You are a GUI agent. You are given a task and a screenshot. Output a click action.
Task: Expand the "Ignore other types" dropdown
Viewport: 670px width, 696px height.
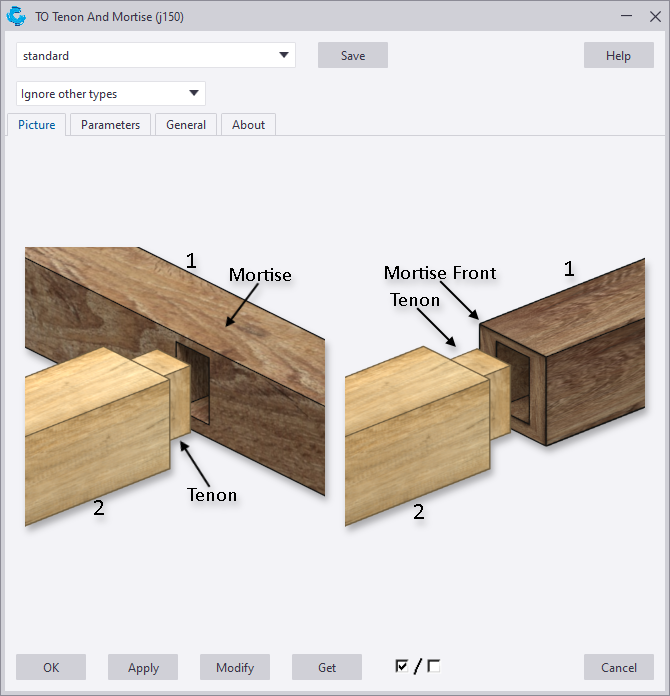click(111, 94)
